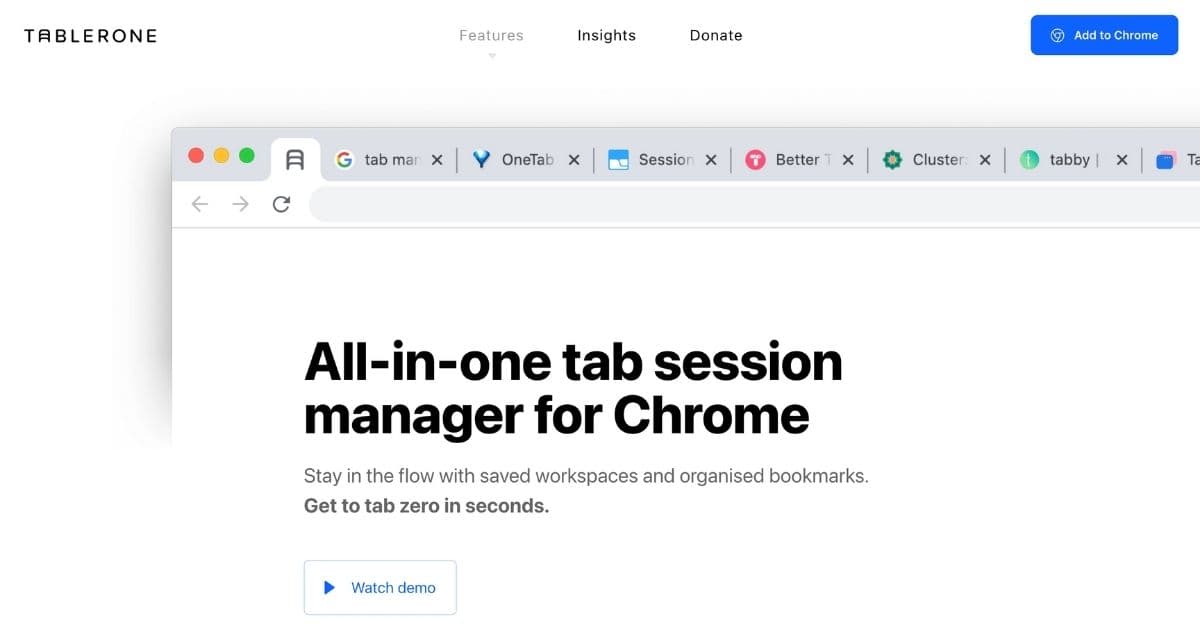1200x630 pixels.
Task: Click the browser address bar
Action: (x=754, y=204)
